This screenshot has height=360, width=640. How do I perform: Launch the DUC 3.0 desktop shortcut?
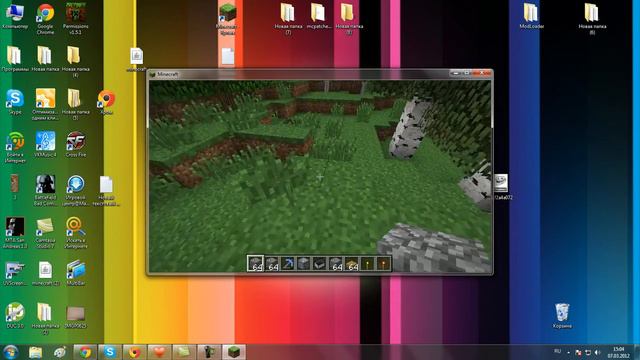click(x=15, y=316)
